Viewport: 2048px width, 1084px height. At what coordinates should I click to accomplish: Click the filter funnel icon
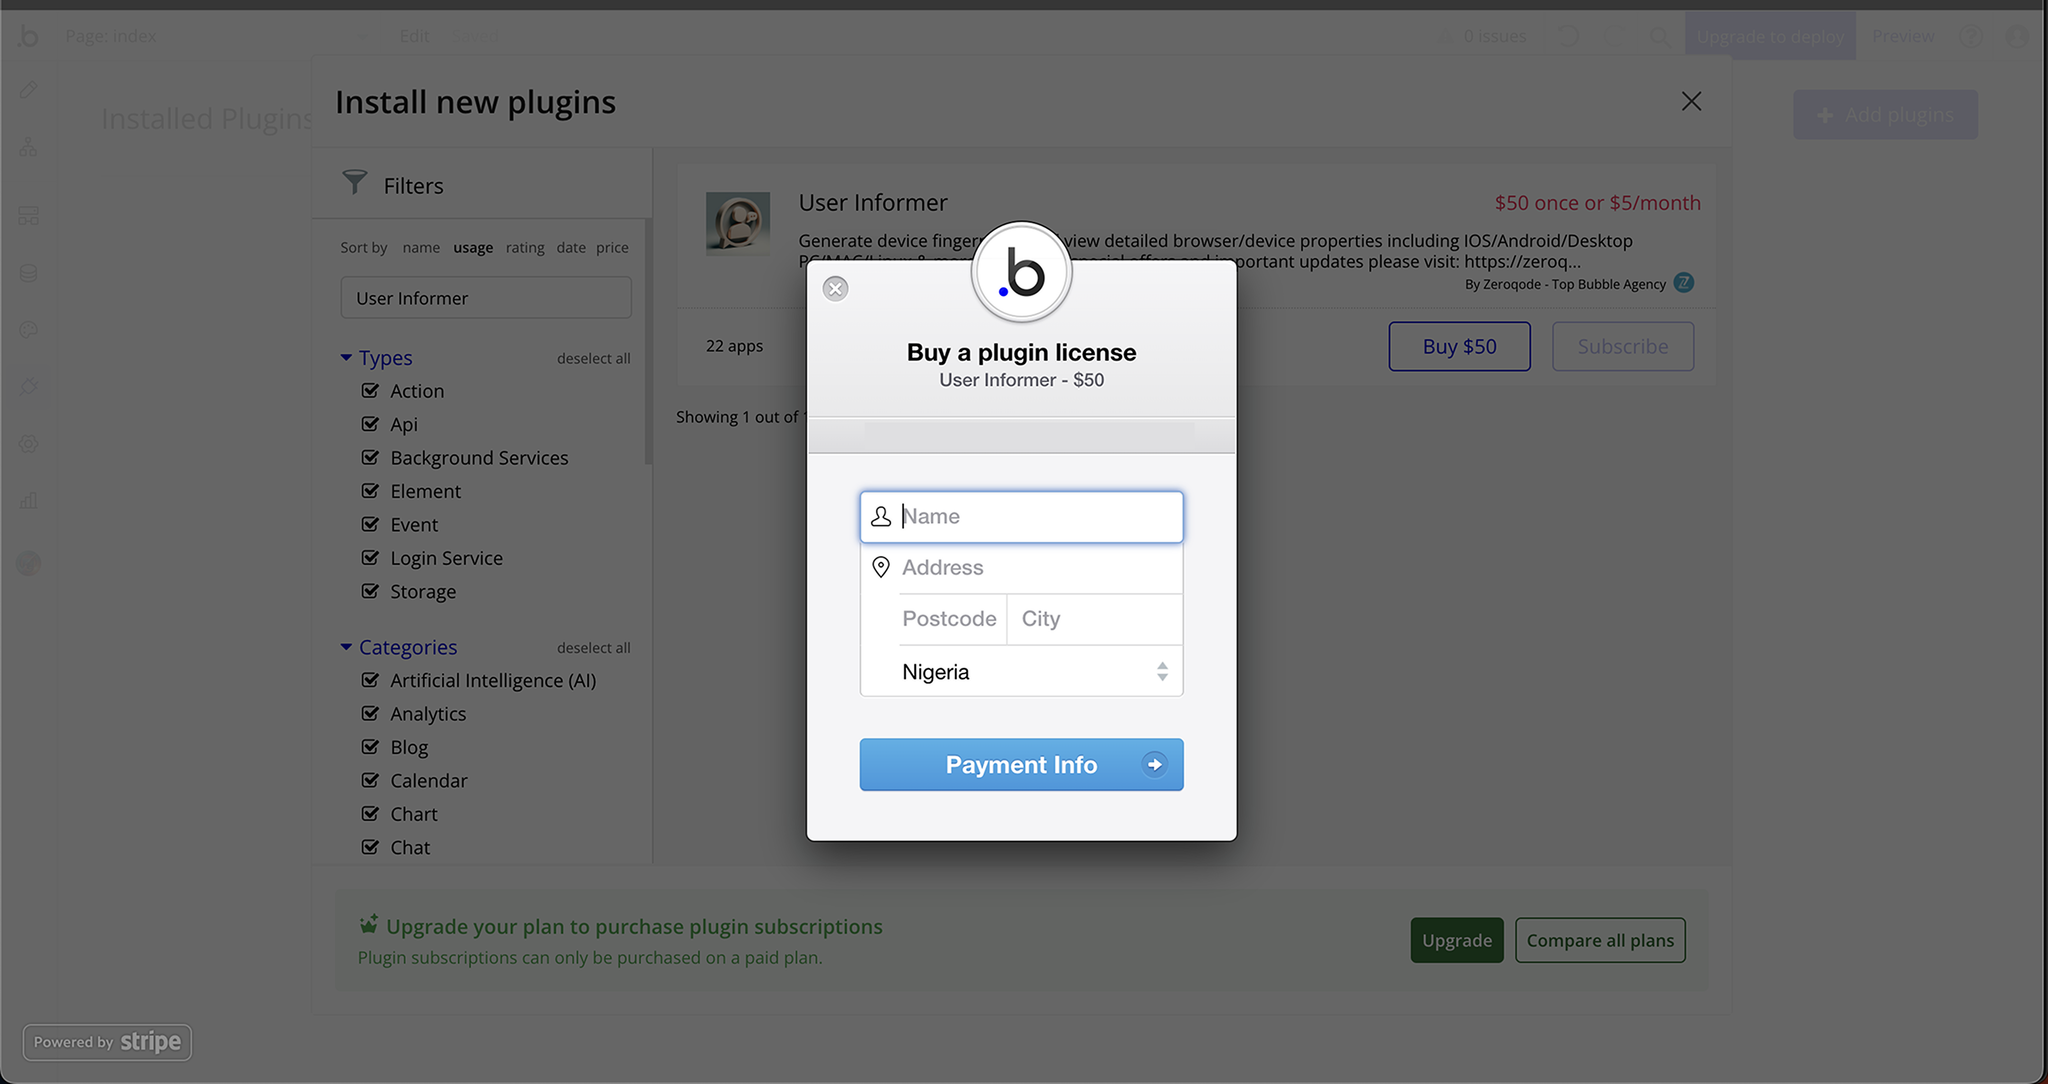(x=355, y=183)
